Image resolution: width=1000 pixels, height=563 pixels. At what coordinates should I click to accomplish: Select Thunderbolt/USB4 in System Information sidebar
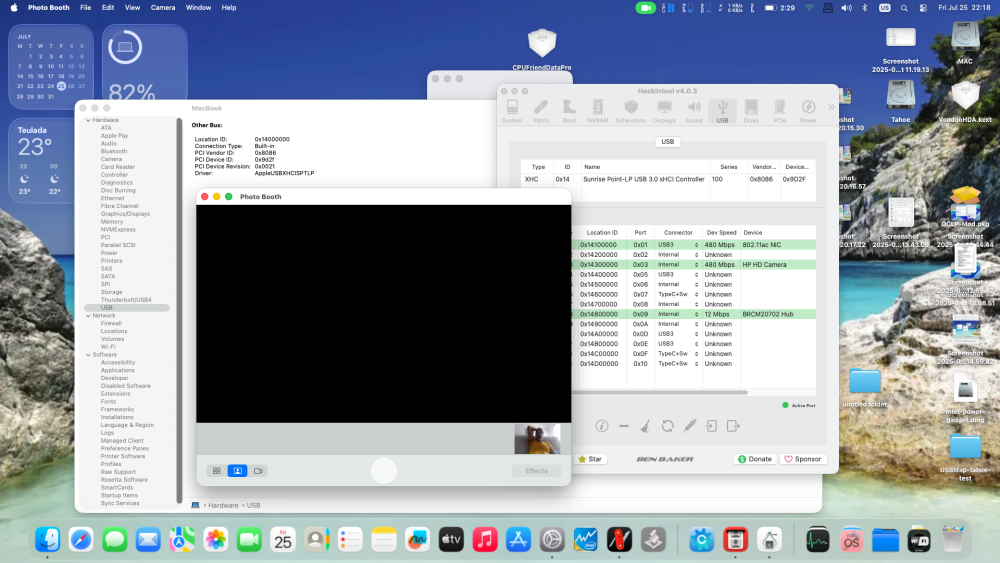coord(126,300)
